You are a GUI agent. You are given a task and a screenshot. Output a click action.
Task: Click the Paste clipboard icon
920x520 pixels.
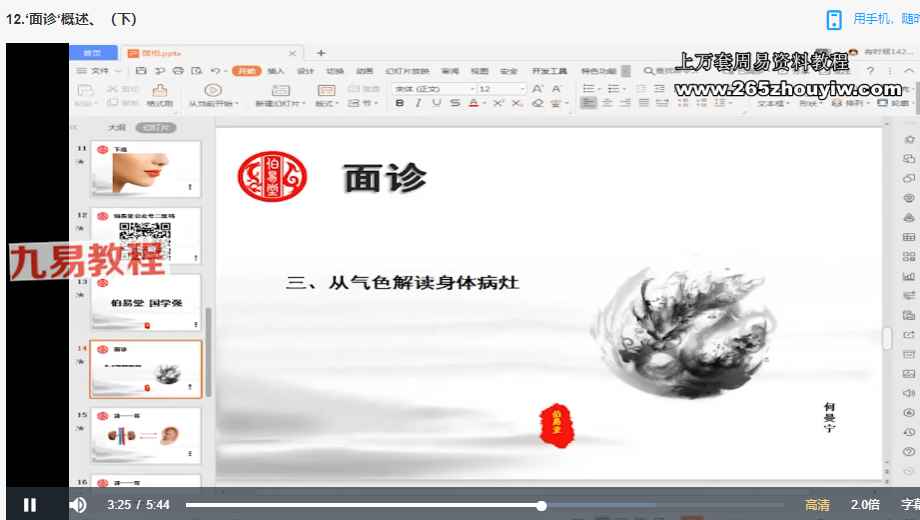85,91
